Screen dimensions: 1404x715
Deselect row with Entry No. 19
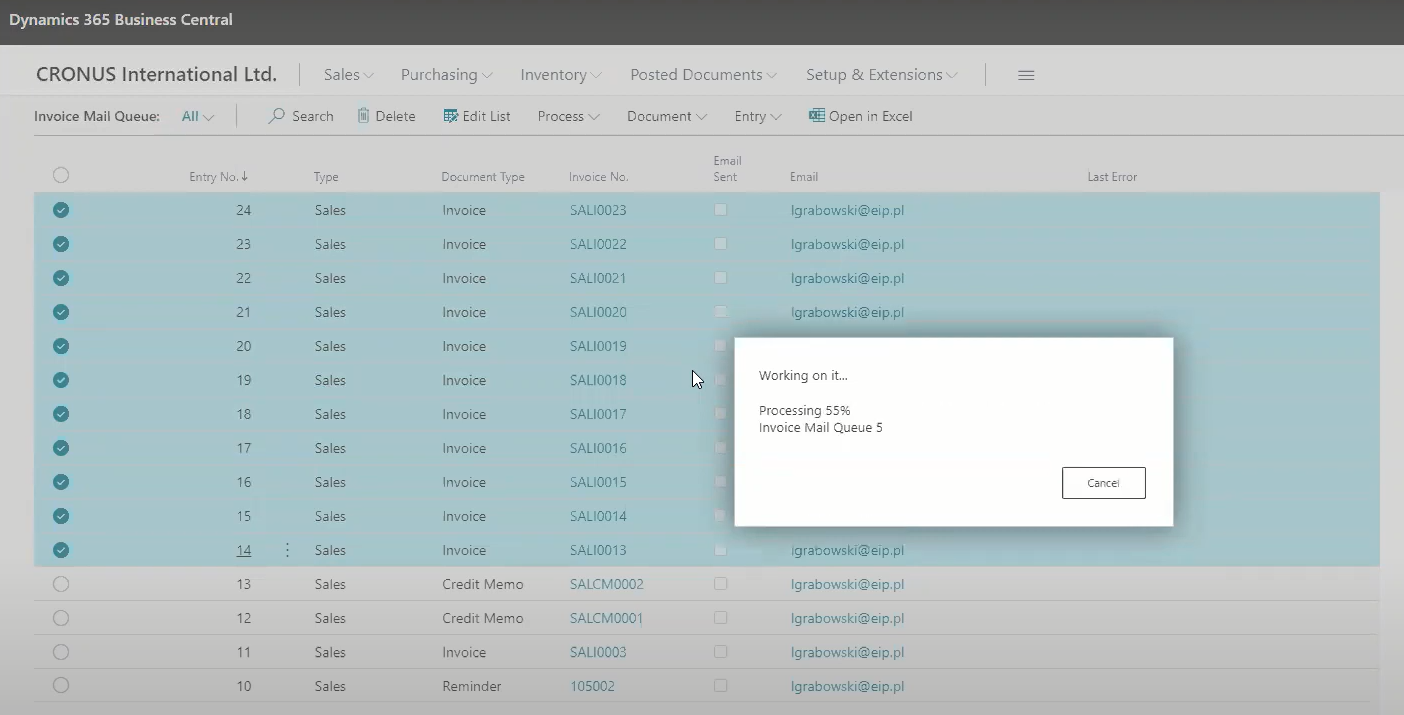[61, 380]
